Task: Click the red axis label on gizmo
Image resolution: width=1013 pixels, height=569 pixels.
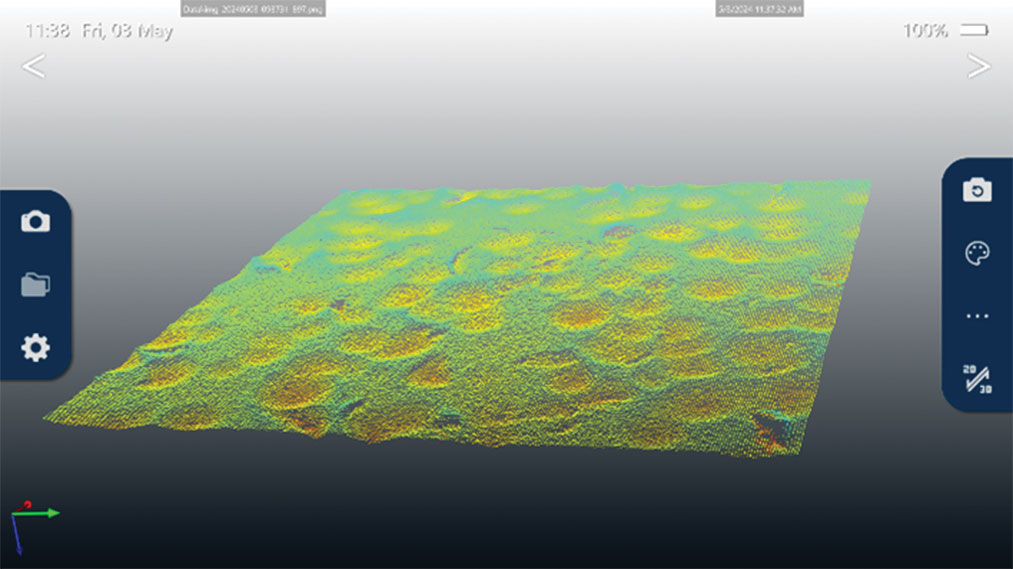Action: pos(27,505)
